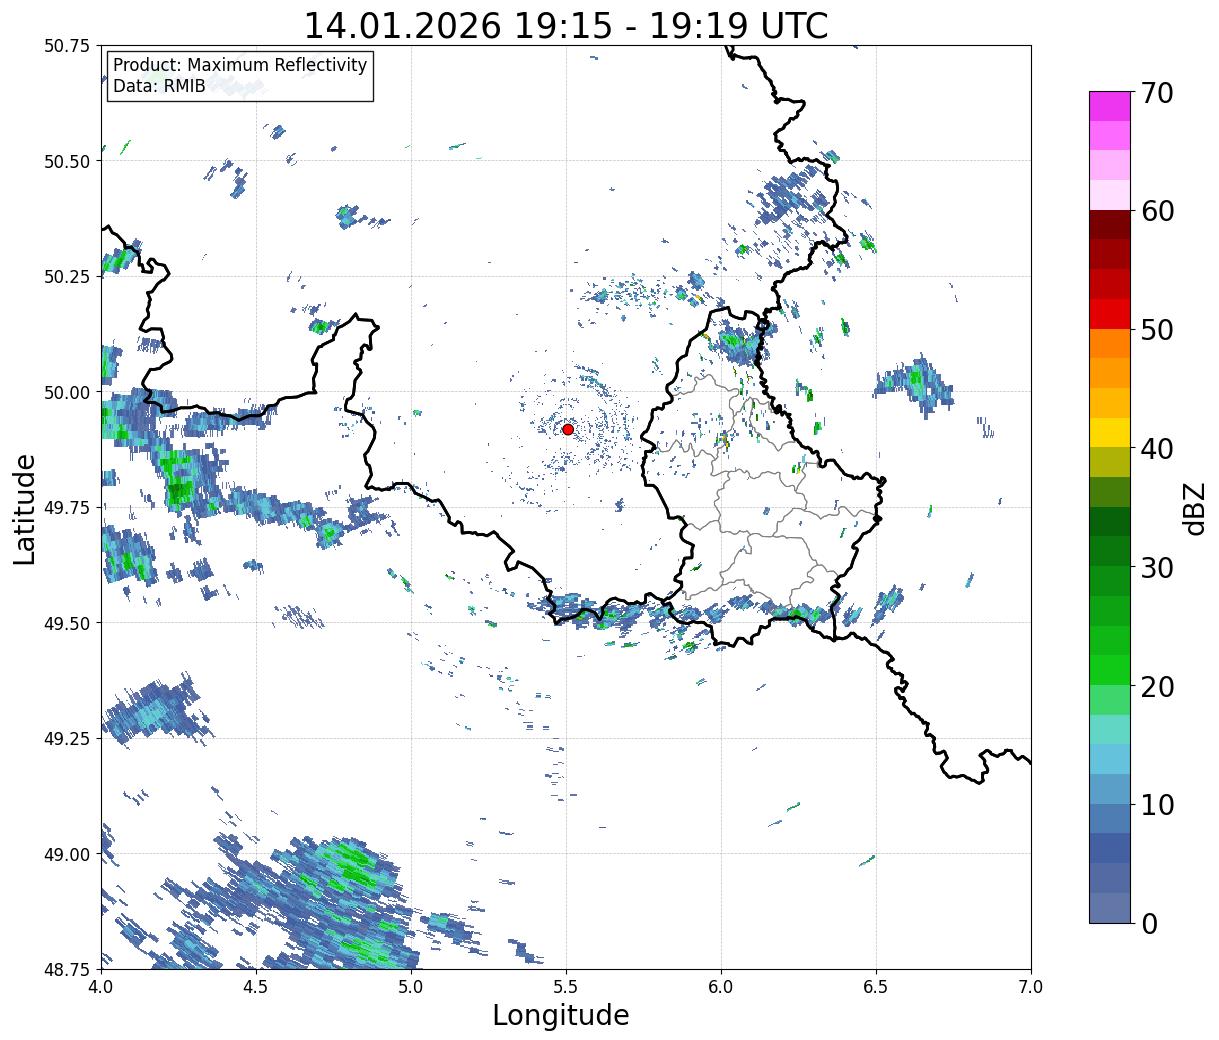Click longitude tick label 7.0

1031,987
